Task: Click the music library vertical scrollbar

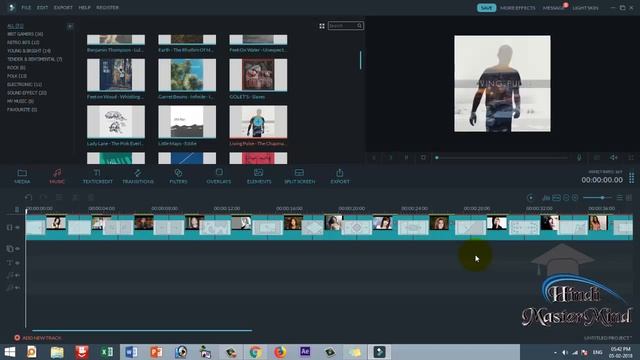Action: 360,60
